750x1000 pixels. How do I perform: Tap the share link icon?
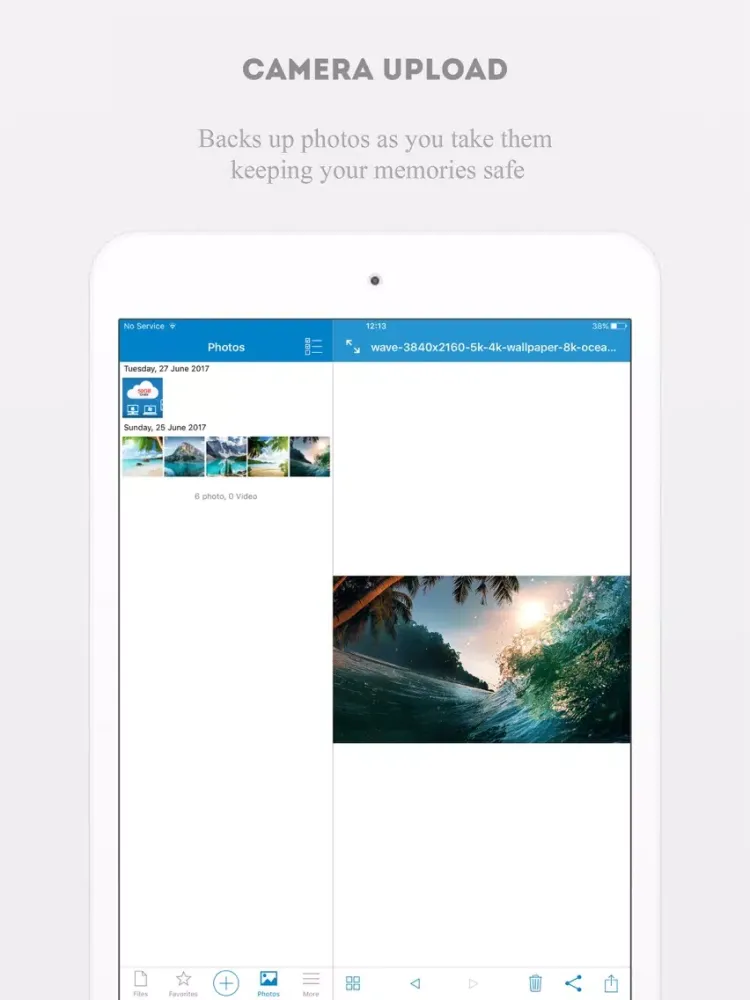(x=573, y=983)
